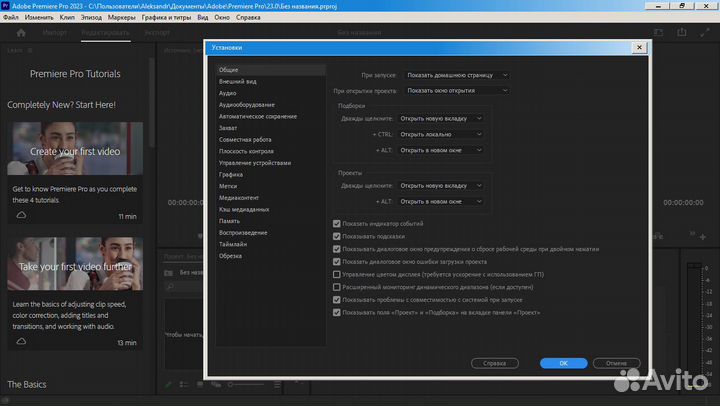
Task: Click the Learn panel vertical scrollbar
Action: pyautogui.click(x=152, y=103)
